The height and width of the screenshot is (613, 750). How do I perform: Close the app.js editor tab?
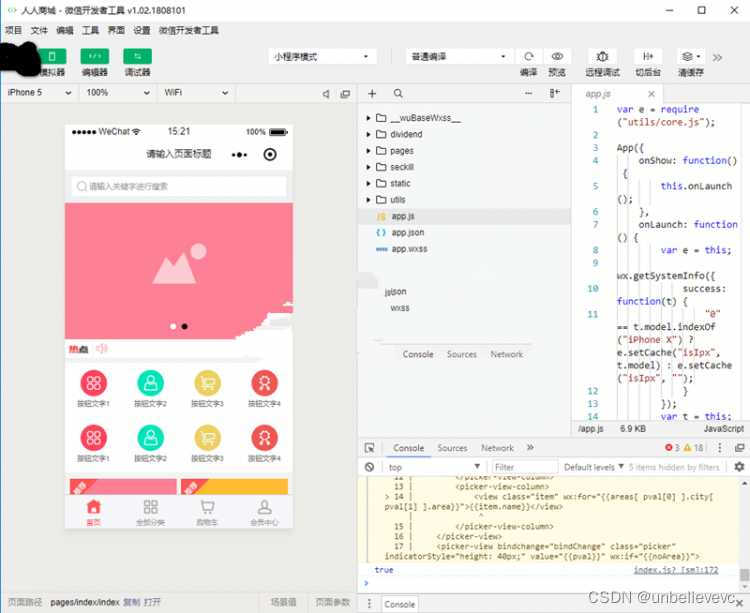point(651,94)
